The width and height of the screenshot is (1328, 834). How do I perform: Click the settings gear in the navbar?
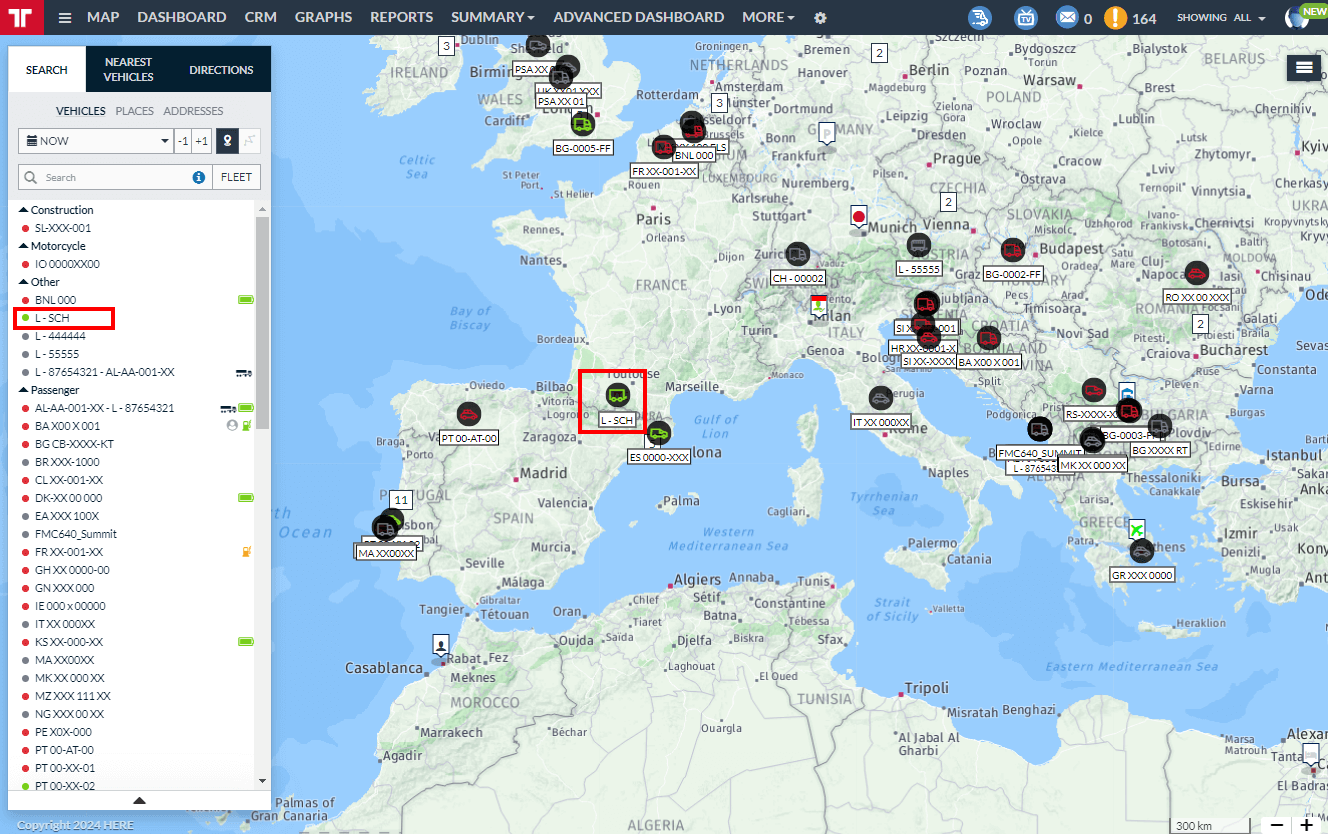click(x=820, y=18)
